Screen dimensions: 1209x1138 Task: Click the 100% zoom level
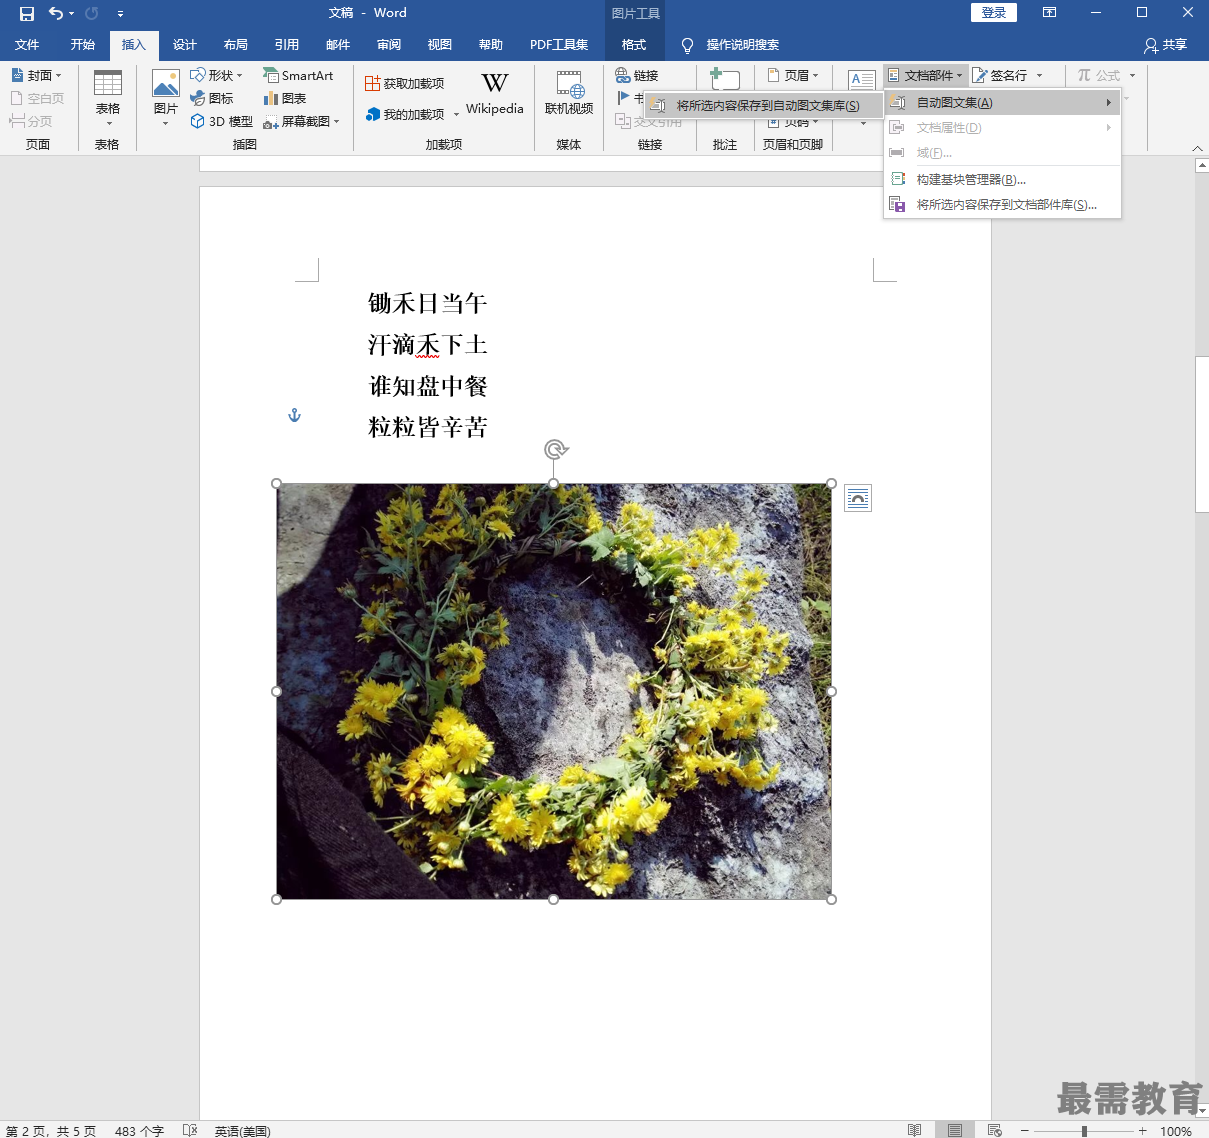pos(1176,1131)
